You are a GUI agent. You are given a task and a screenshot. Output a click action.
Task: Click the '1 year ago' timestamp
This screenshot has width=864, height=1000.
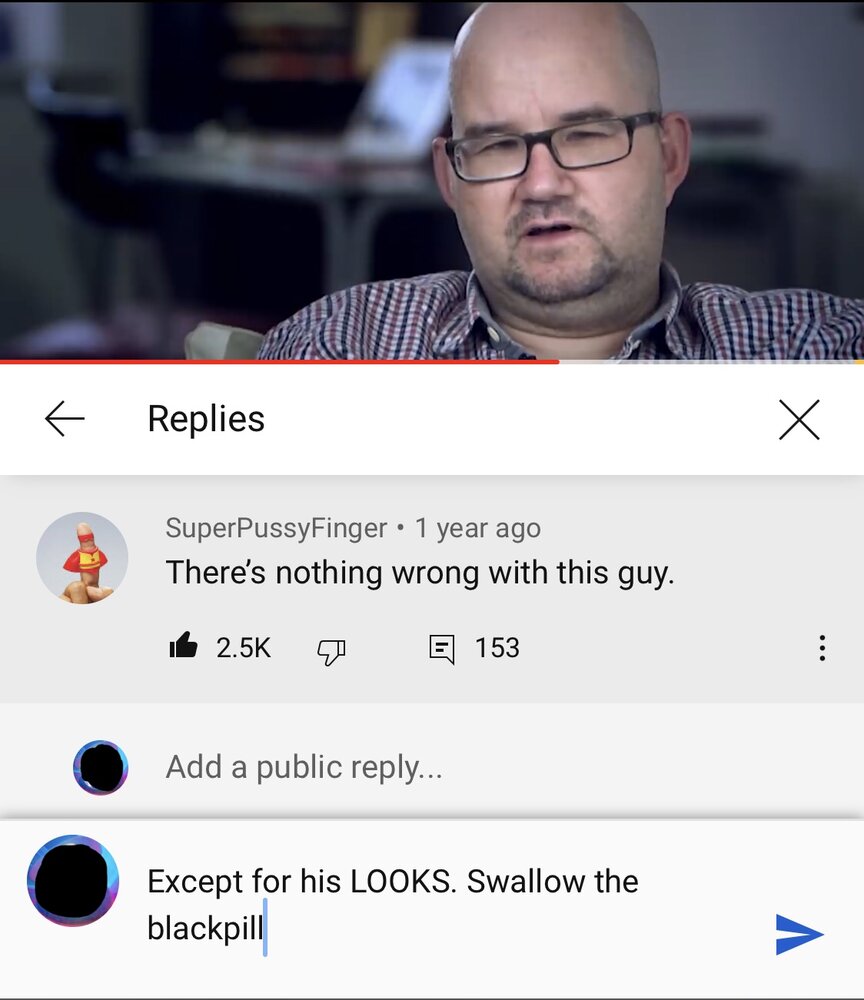tap(478, 528)
